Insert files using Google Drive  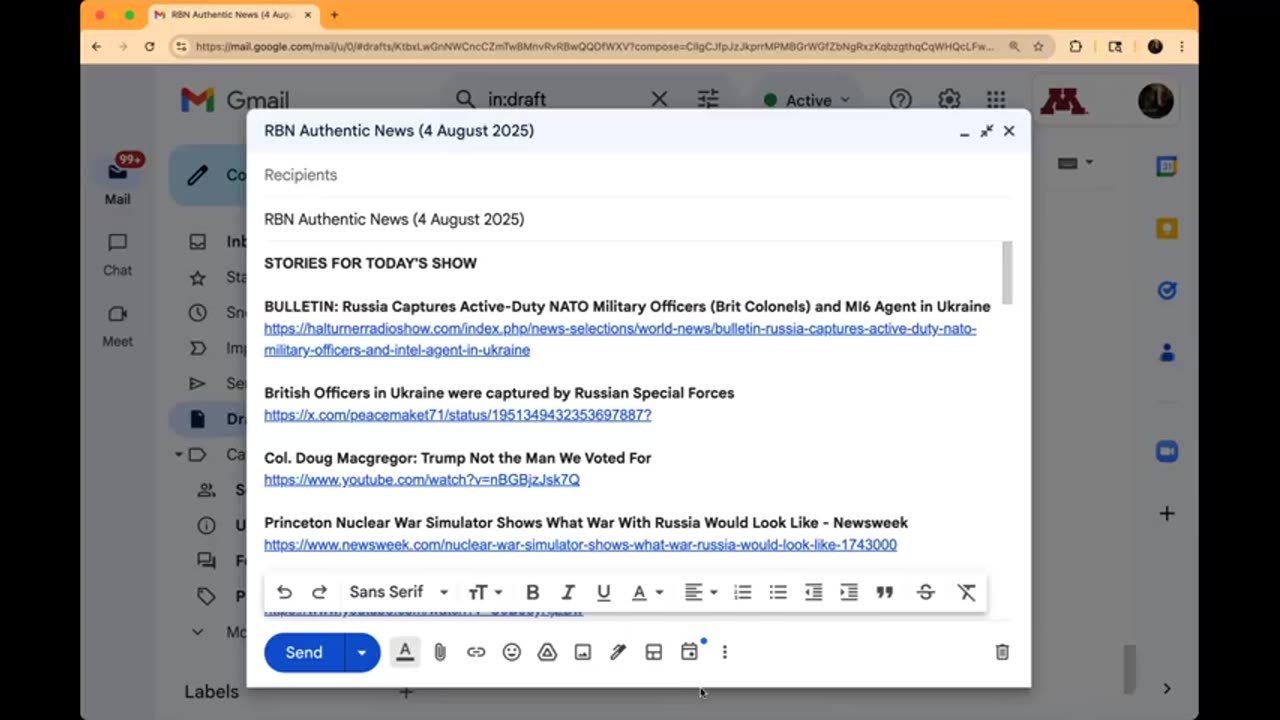pyautogui.click(x=547, y=652)
